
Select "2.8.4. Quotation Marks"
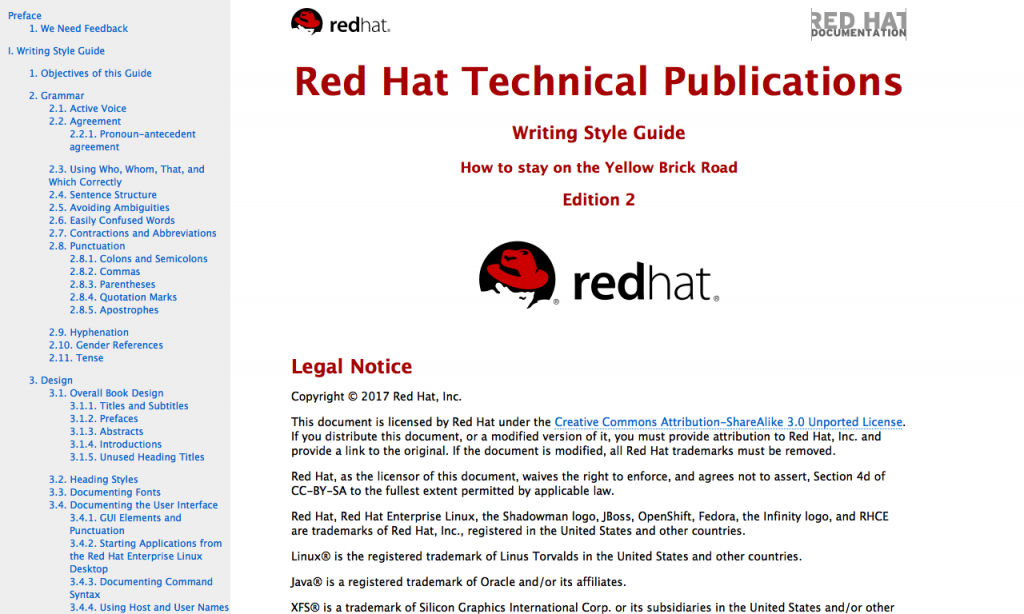(123, 296)
